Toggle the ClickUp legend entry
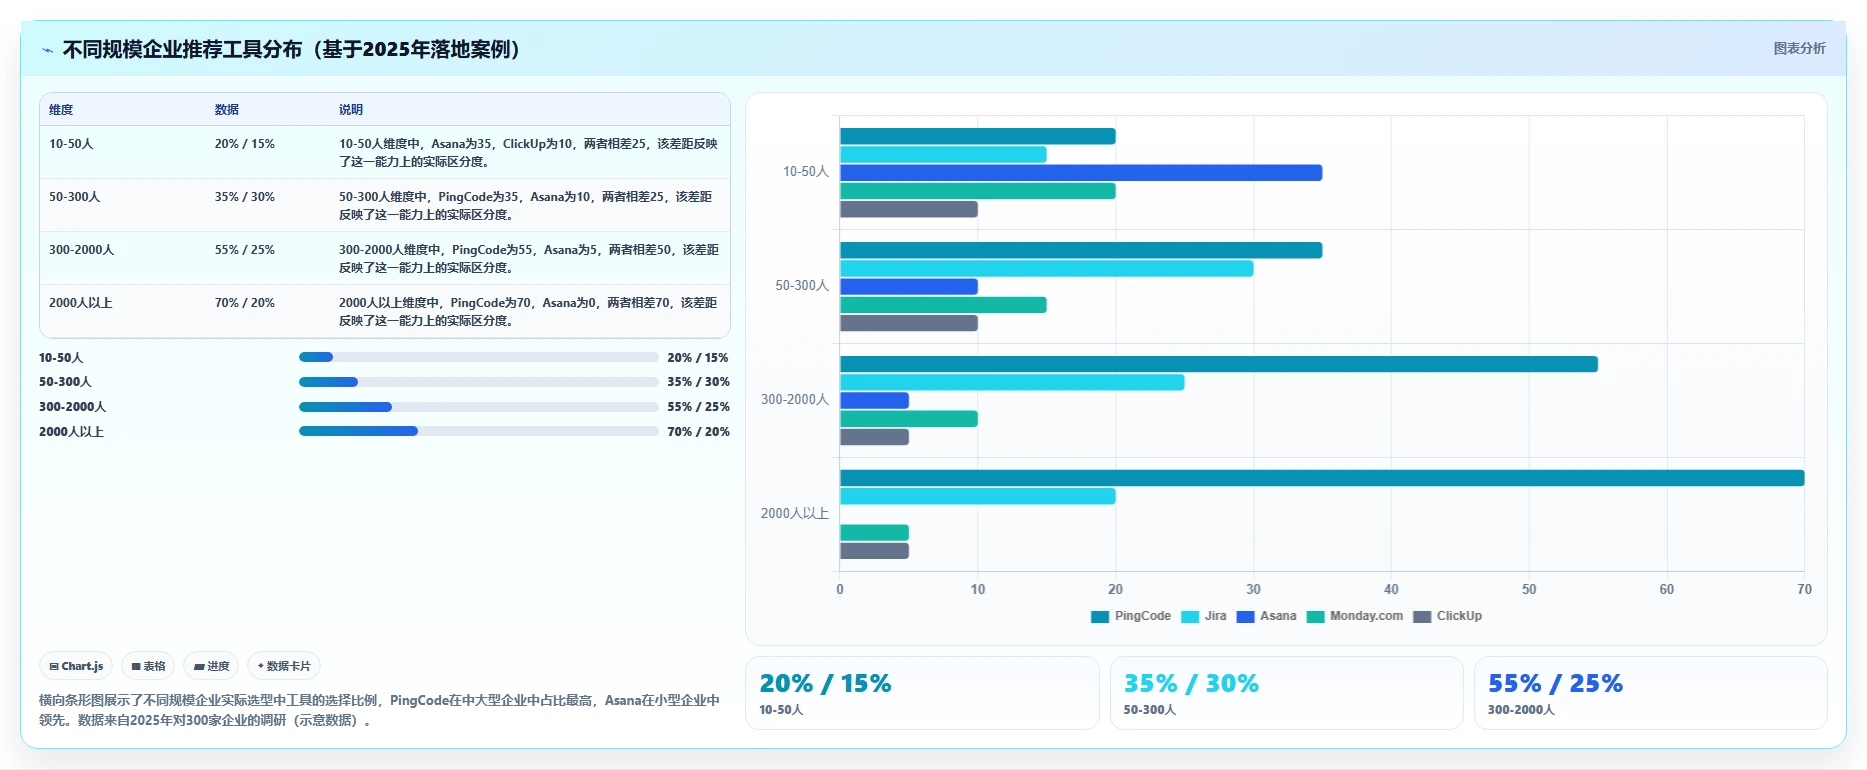The height and width of the screenshot is (770, 1867). [1448, 616]
